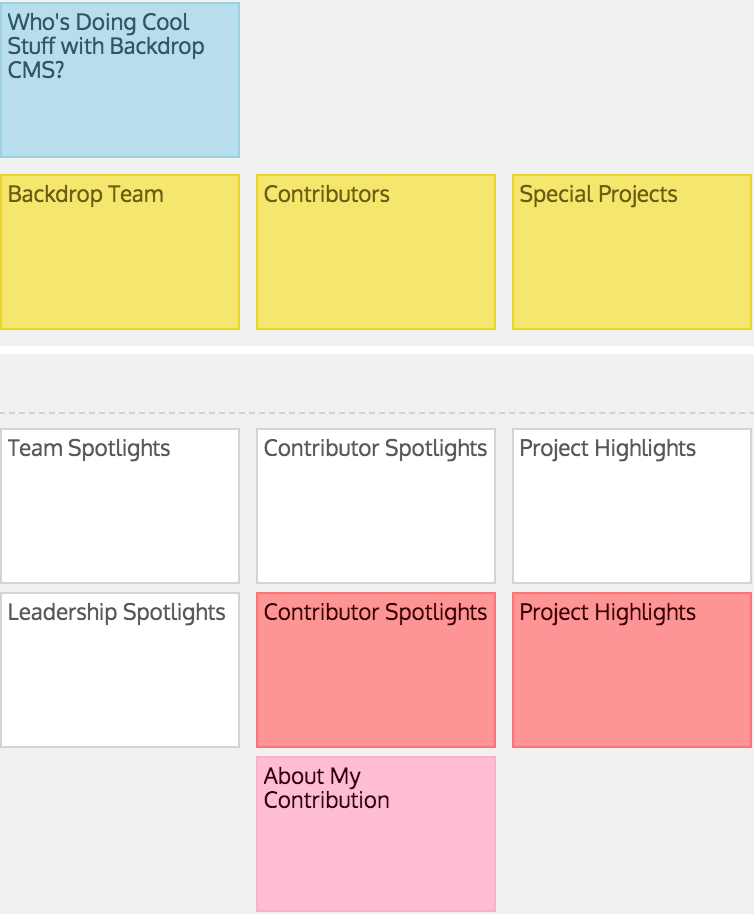Select the blue "Who's Doing Cool Stuff" card

tap(120, 80)
